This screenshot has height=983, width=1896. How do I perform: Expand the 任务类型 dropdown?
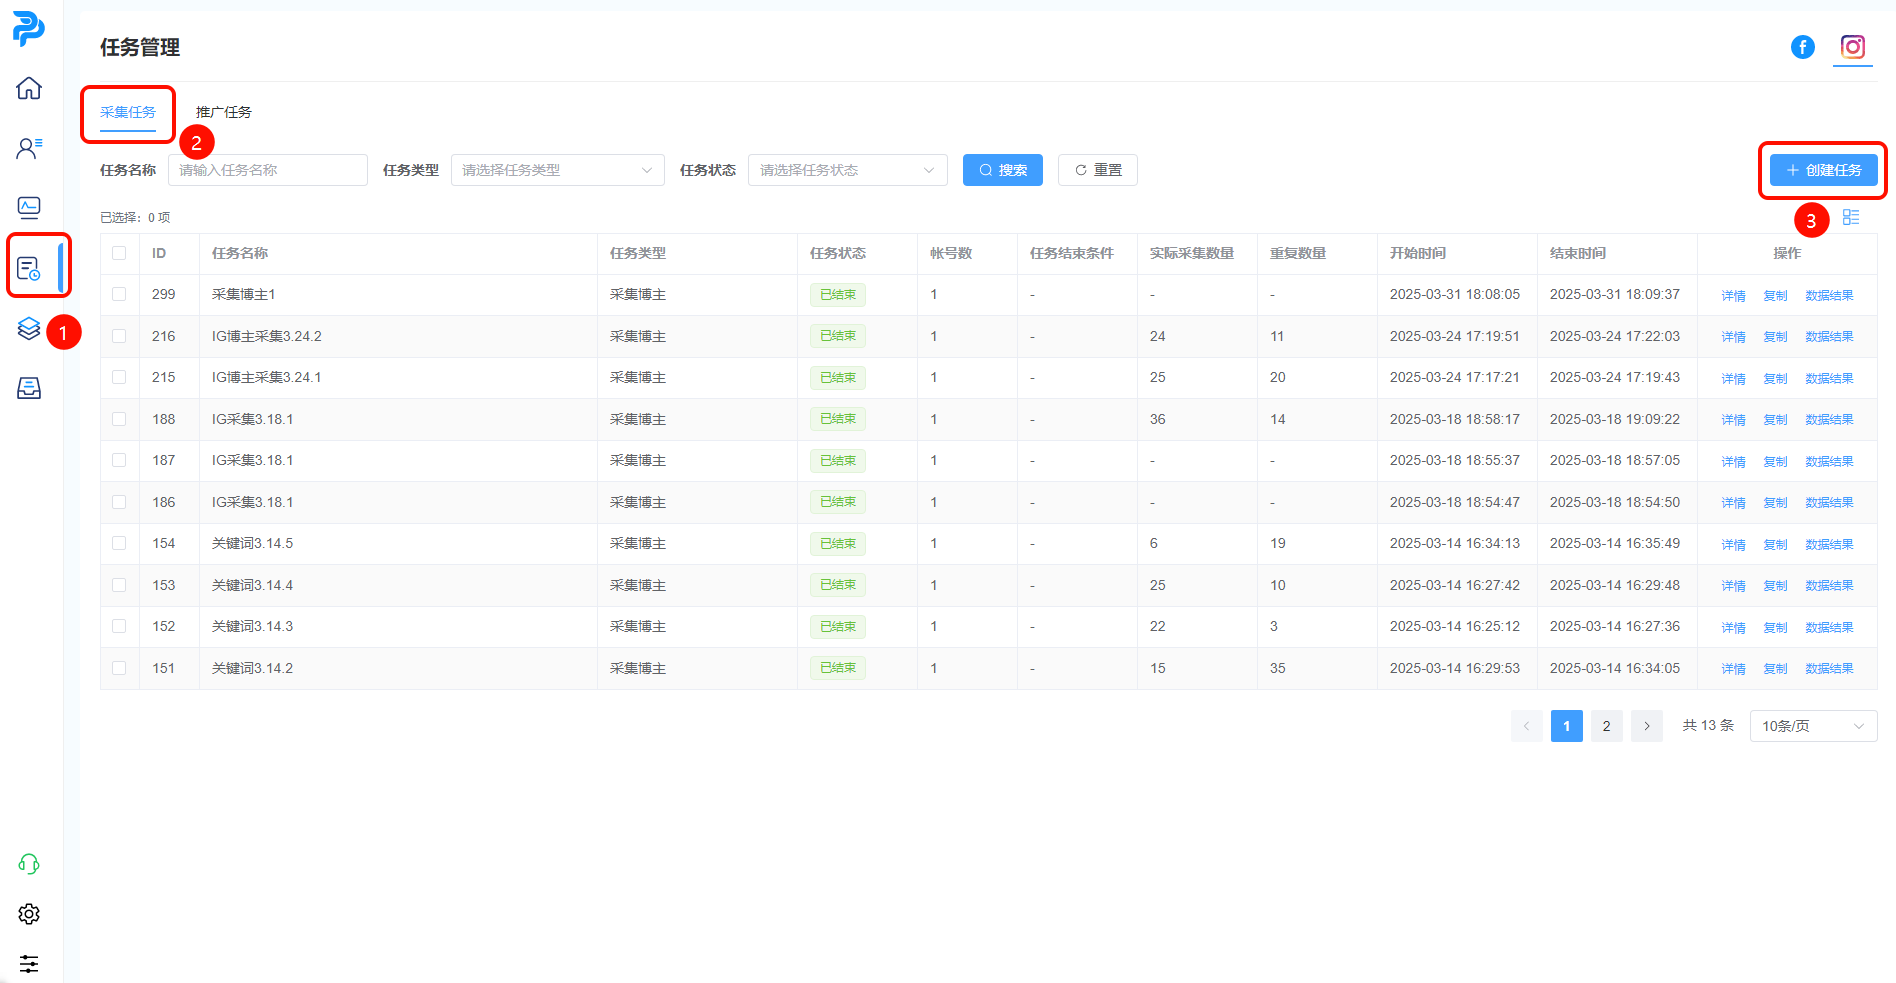pos(557,170)
